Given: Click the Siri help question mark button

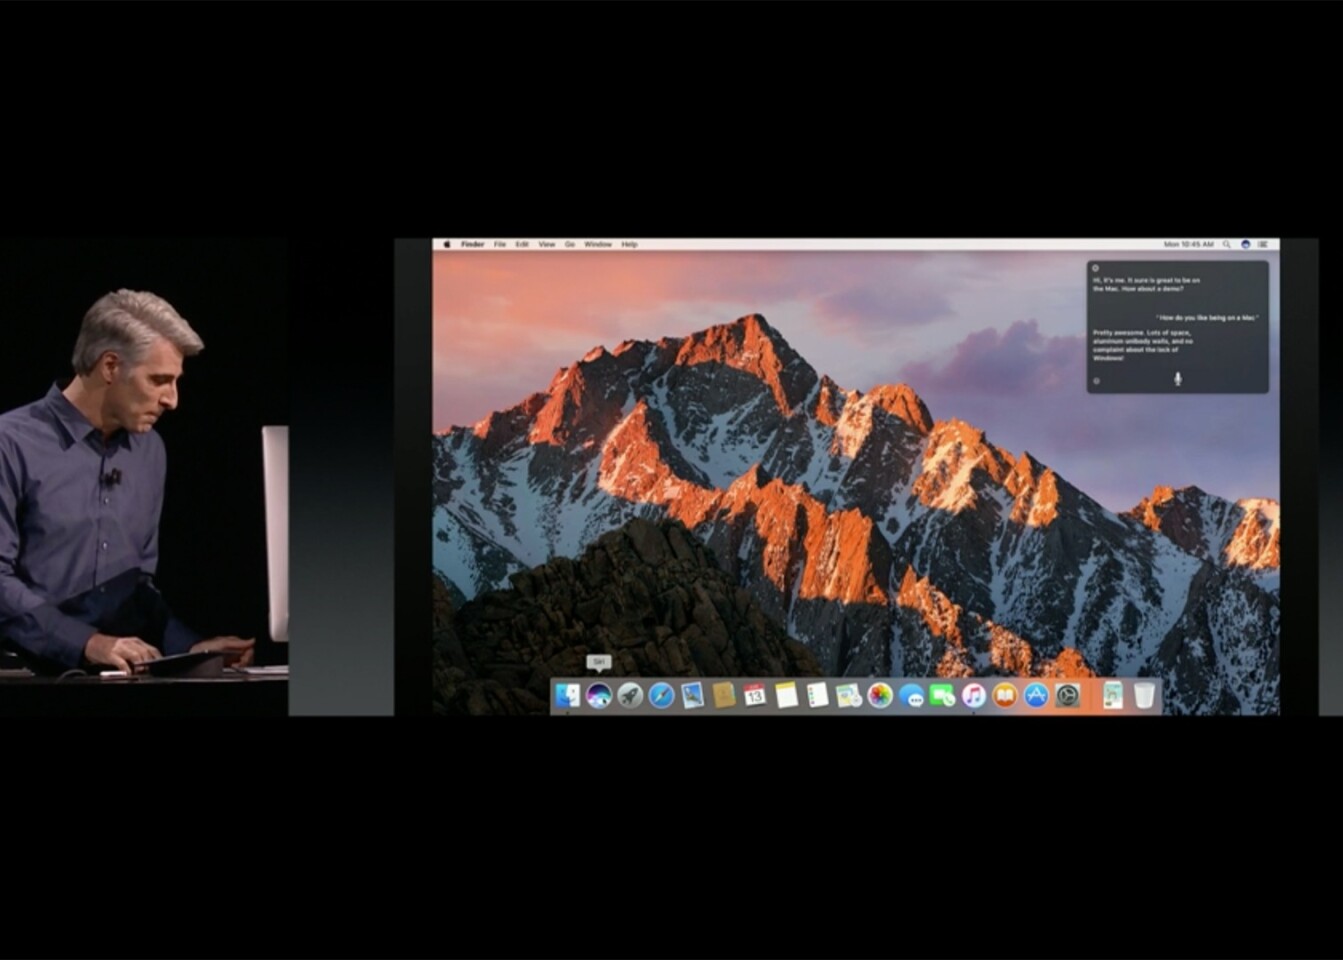Looking at the screenshot, I should coord(1097,381).
